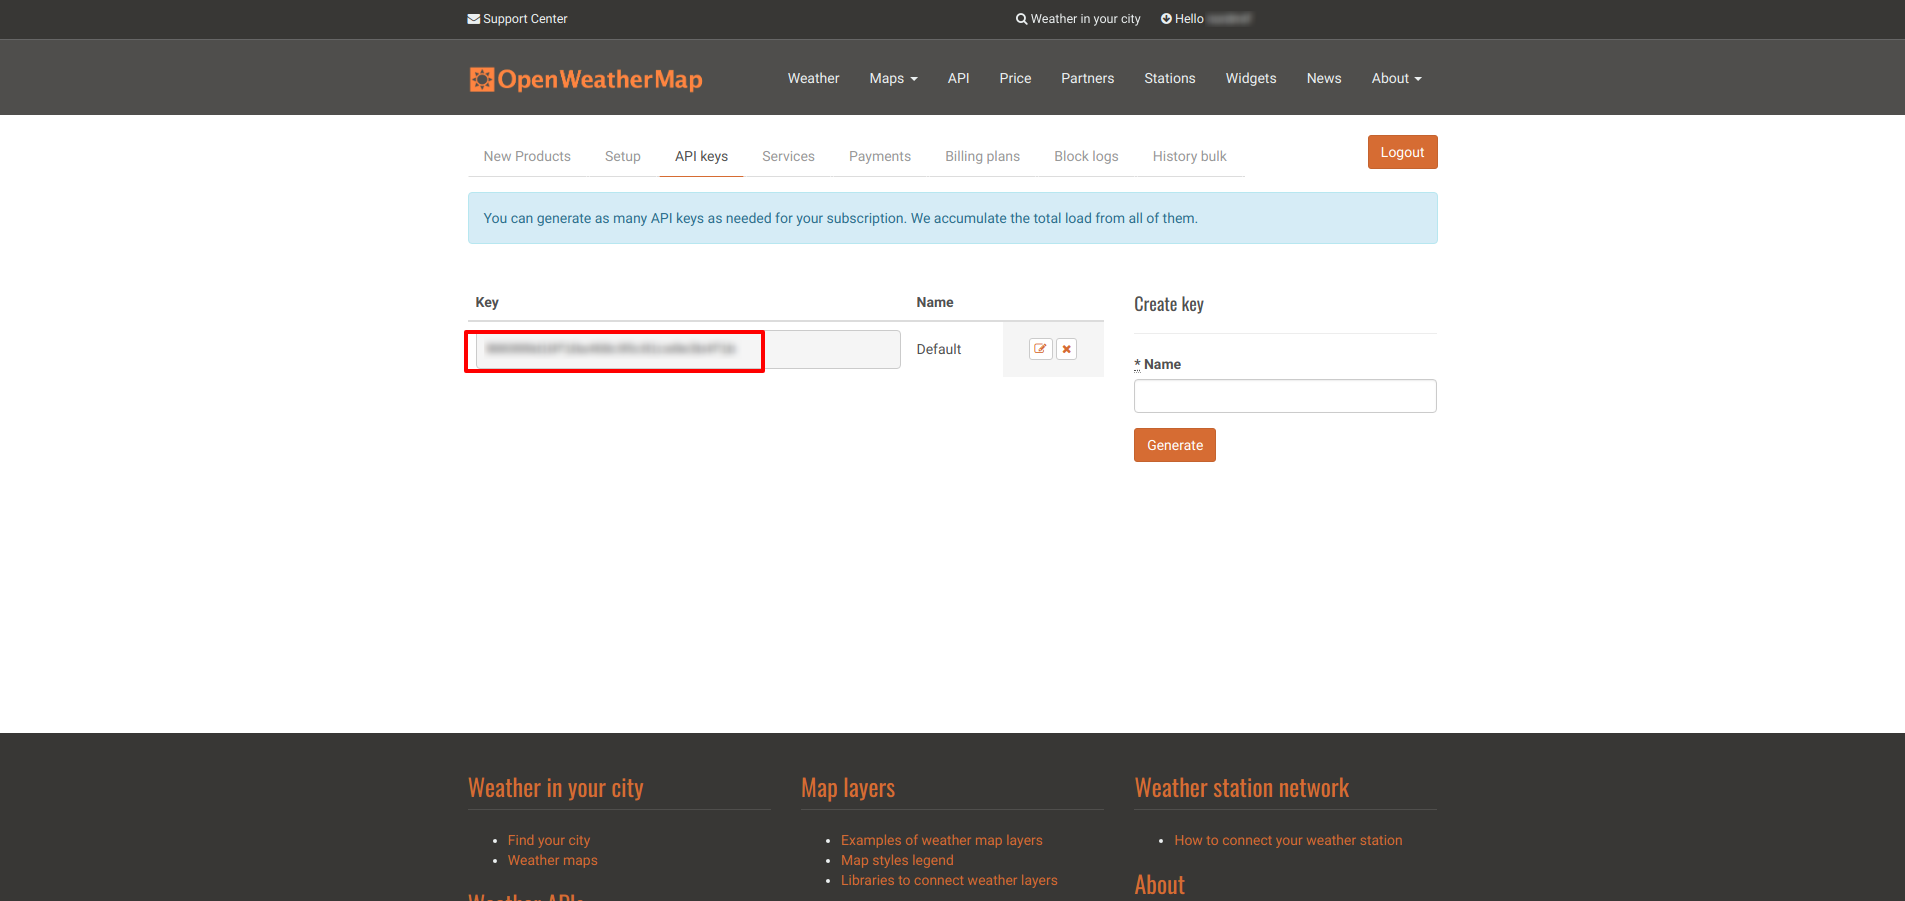Image resolution: width=1905 pixels, height=901 pixels.
Task: Open Weather in your city search
Action: [x=1078, y=19]
